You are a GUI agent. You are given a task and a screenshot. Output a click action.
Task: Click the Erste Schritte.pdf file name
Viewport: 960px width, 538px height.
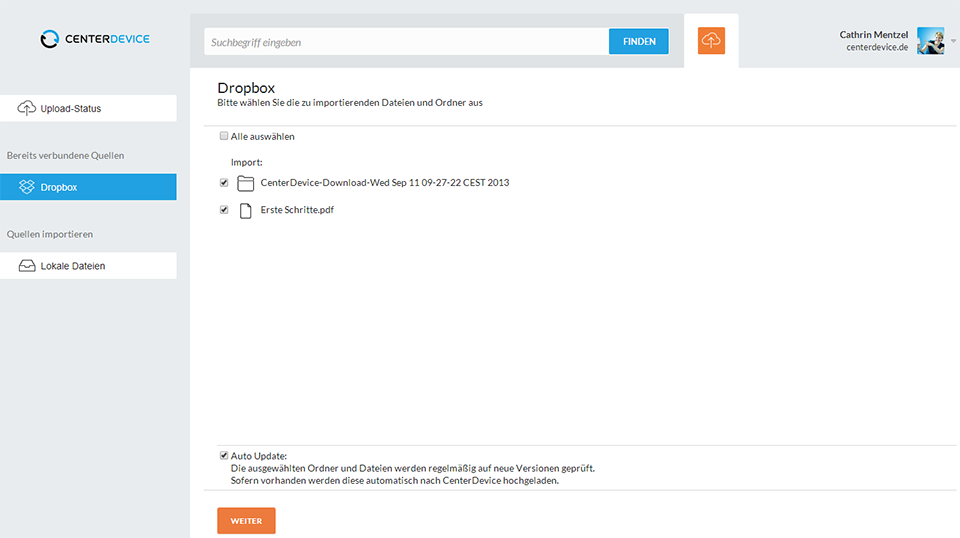[297, 209]
